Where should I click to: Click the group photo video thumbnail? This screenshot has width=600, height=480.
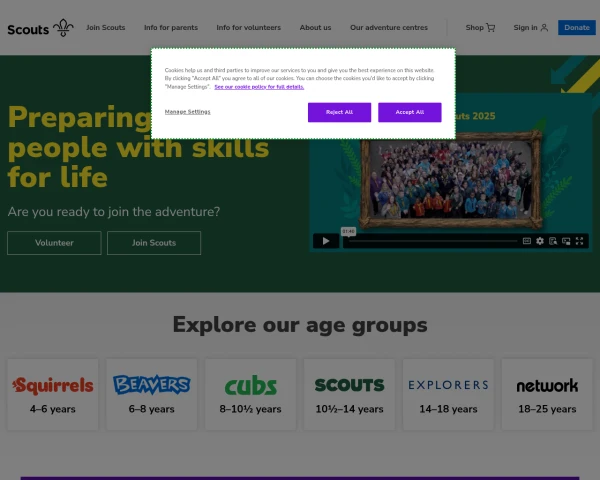[451, 179]
